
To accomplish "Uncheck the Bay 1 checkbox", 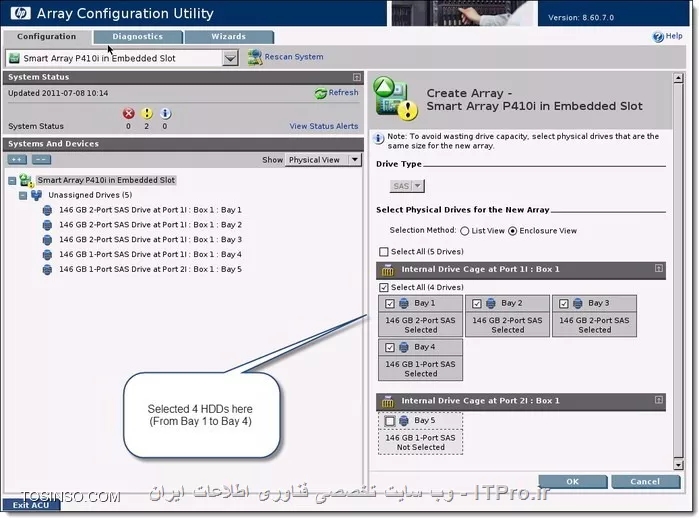I will pos(390,304).
